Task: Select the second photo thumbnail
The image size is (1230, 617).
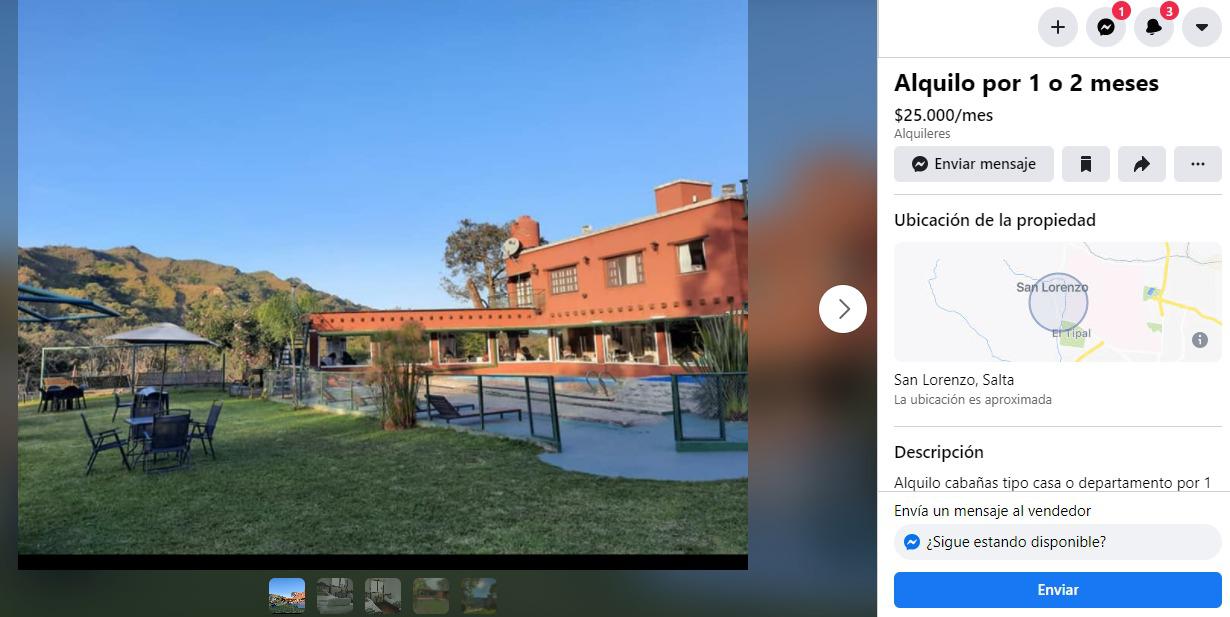Action: 335,596
